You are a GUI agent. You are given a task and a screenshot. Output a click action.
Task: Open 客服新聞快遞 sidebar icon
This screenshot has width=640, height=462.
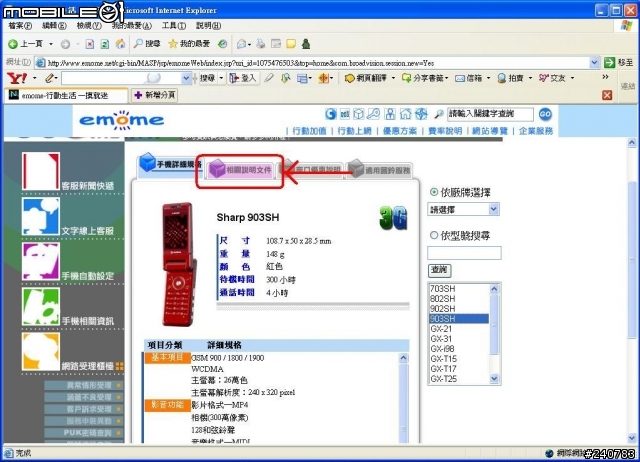point(41,171)
